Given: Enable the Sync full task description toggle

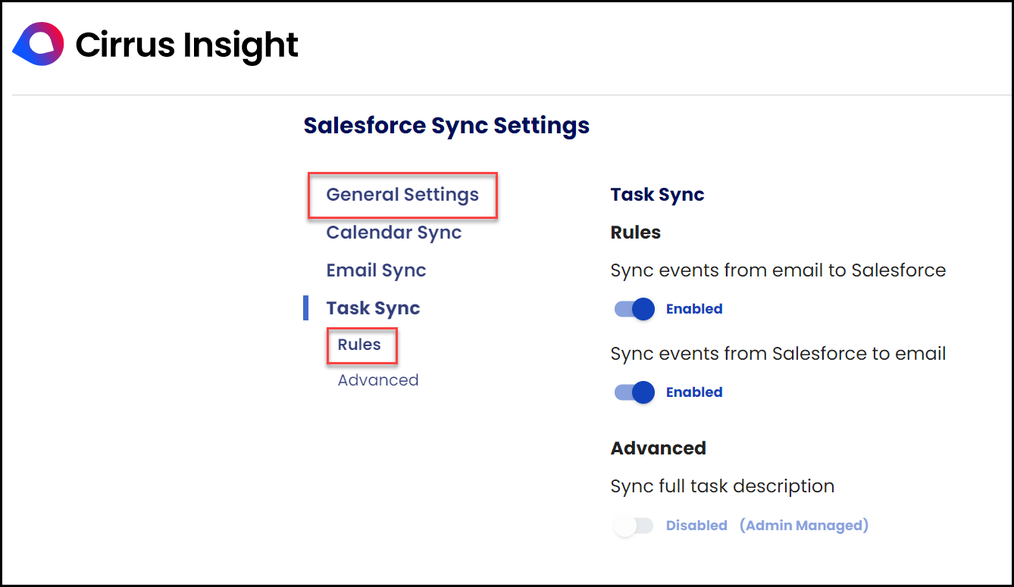Looking at the screenshot, I should point(633,525).
